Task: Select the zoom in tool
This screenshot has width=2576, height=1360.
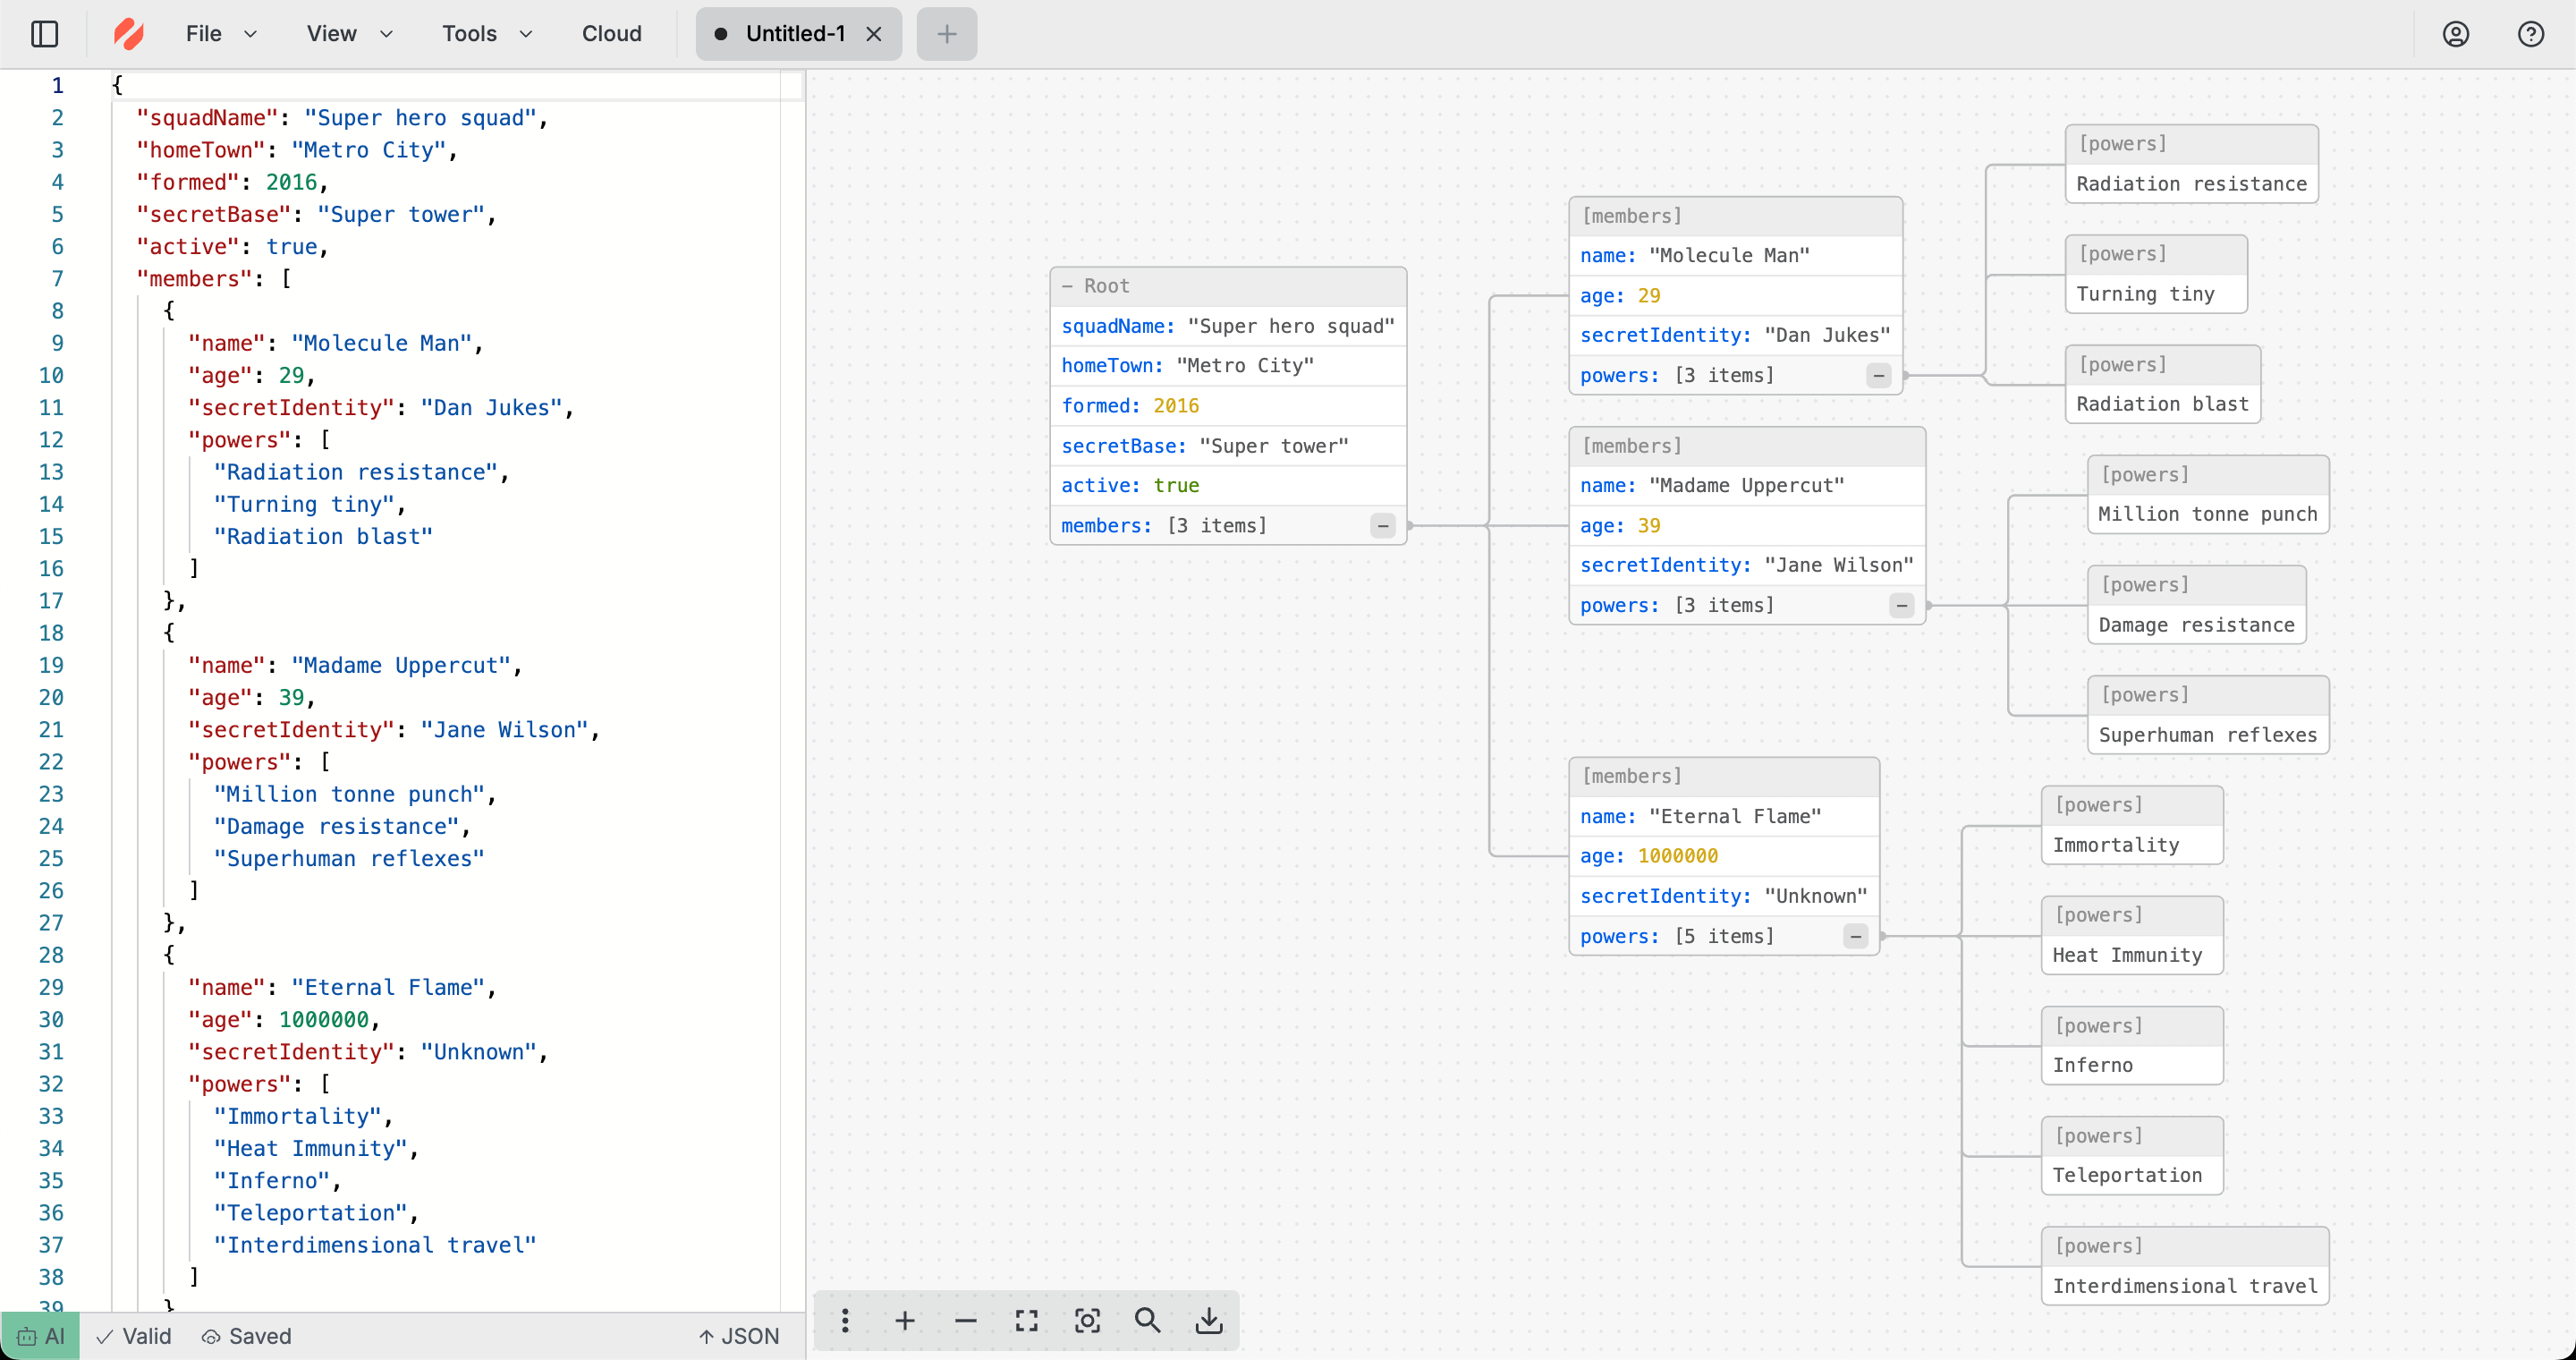Action: coord(904,1320)
